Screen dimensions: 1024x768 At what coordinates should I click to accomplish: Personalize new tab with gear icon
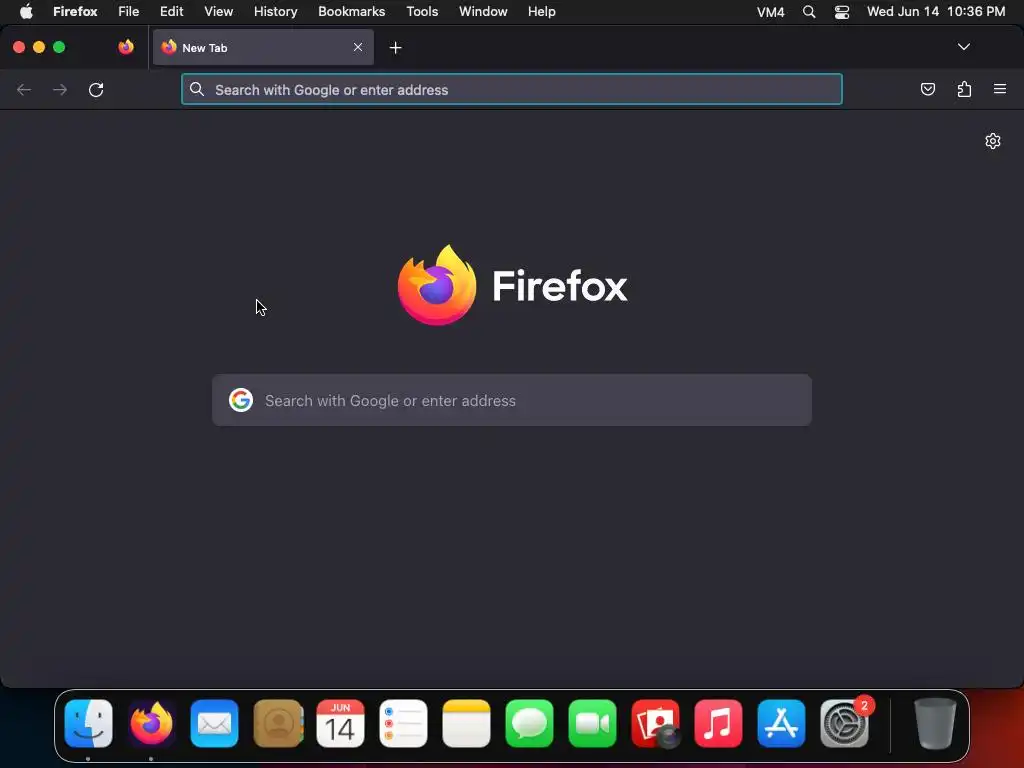pyautogui.click(x=993, y=141)
